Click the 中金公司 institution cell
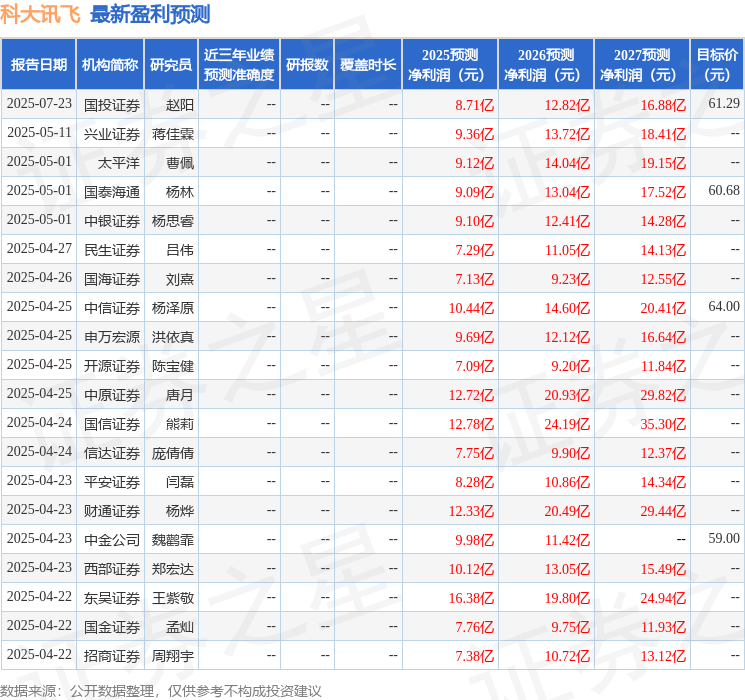Image resolution: width=745 pixels, height=700 pixels. (112, 540)
